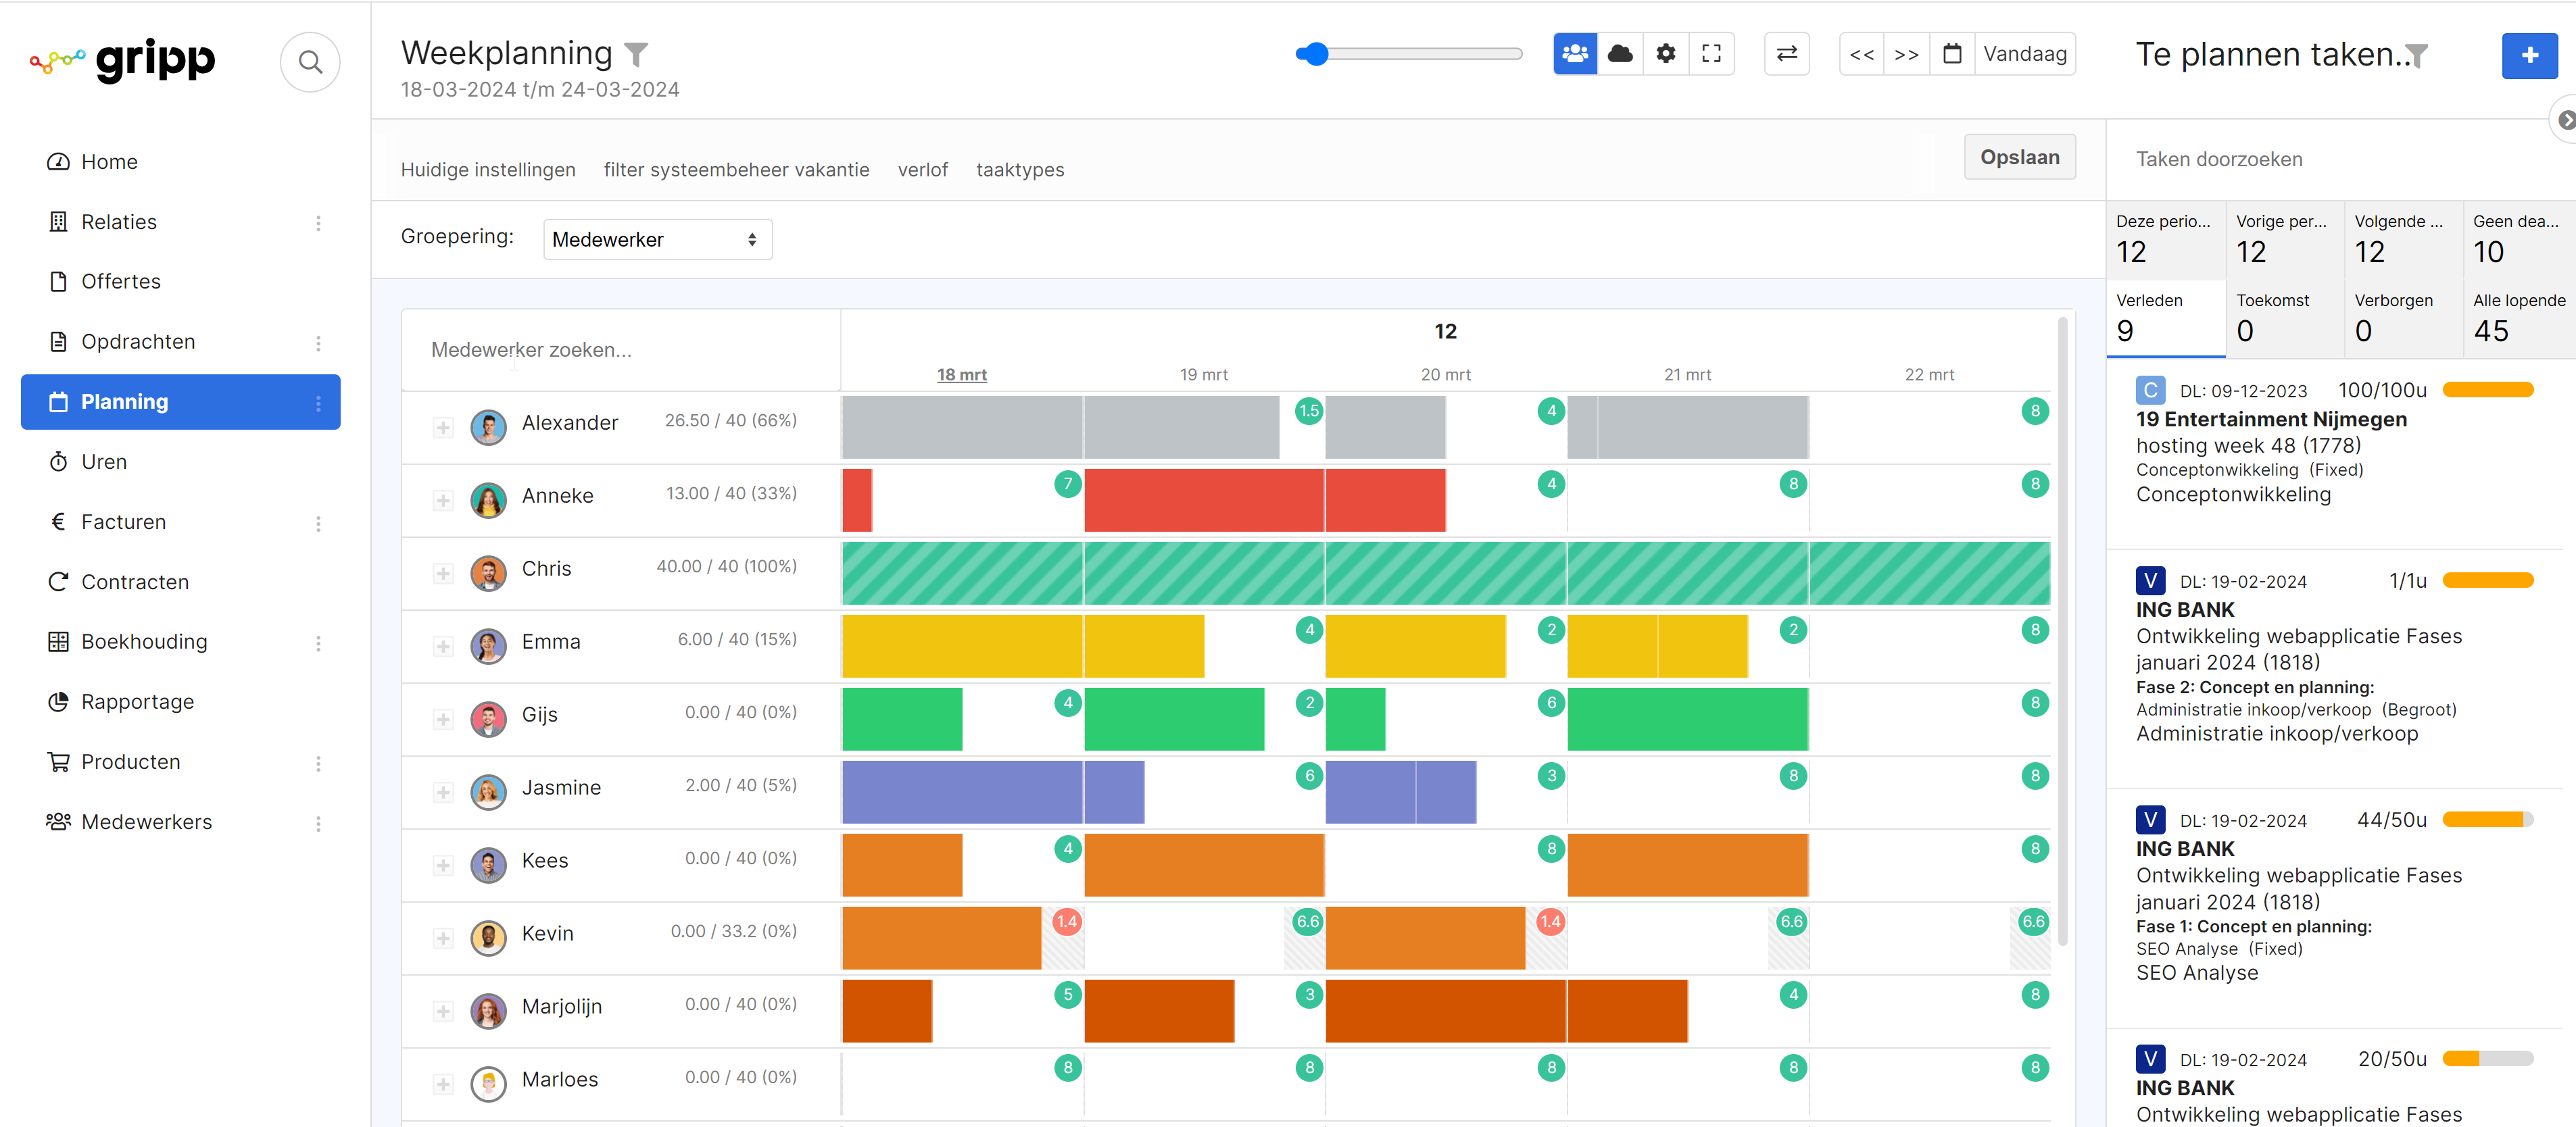The height and width of the screenshot is (1127, 2576).
Task: Apply the taaktypes filter preset
Action: (x=1019, y=170)
